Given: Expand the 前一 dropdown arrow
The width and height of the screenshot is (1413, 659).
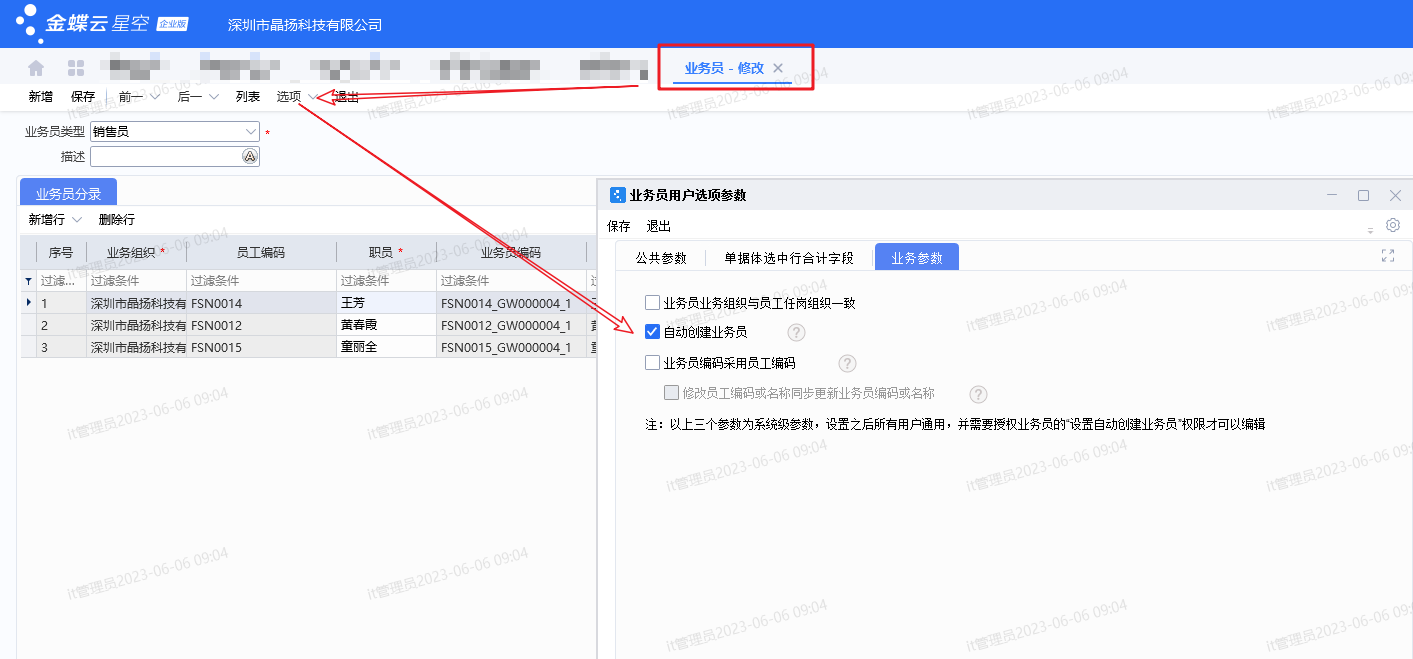Looking at the screenshot, I should coord(155,97).
